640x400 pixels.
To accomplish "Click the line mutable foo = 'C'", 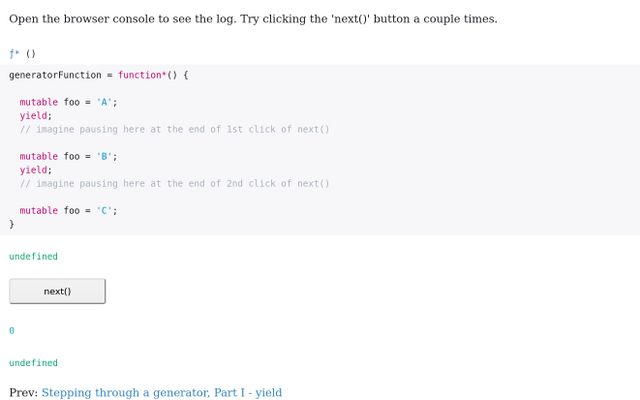I will [x=69, y=211].
